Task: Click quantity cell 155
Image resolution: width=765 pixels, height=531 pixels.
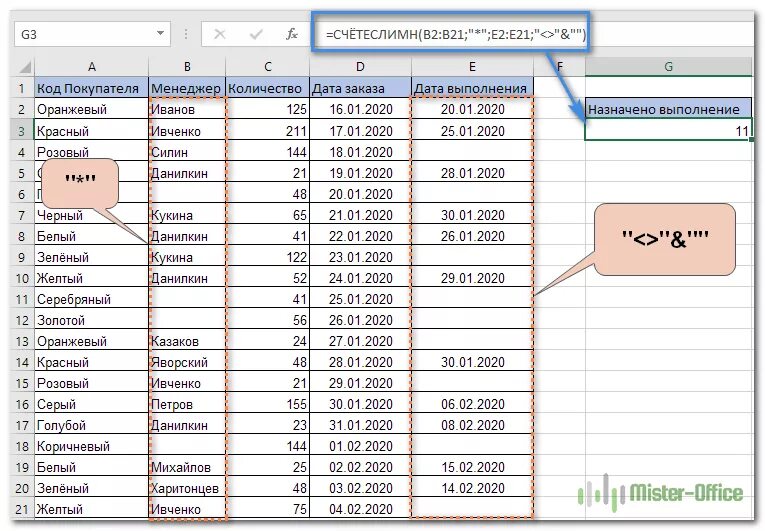Action: (x=268, y=404)
